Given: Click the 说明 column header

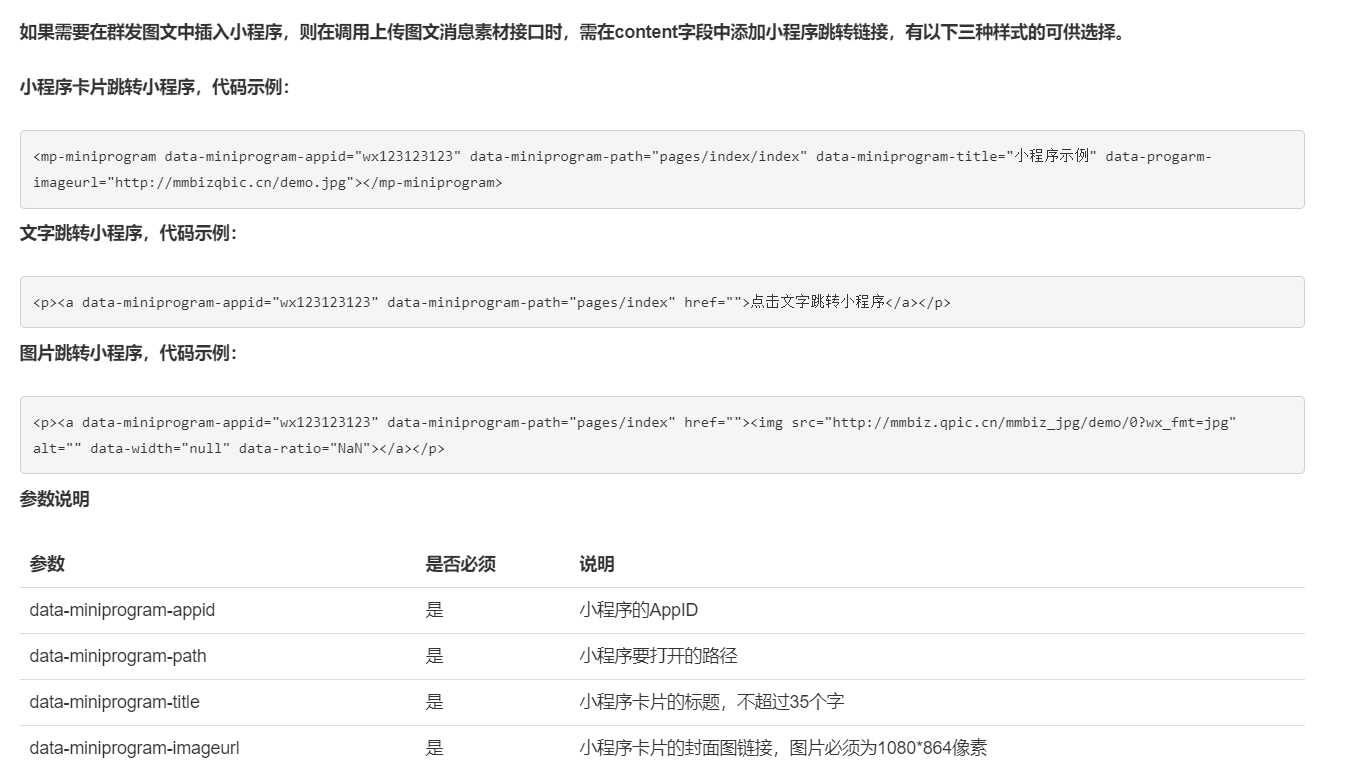Looking at the screenshot, I should [x=597, y=564].
